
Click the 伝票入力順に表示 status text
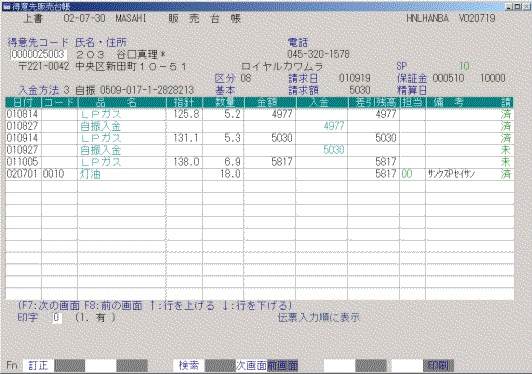319,318
